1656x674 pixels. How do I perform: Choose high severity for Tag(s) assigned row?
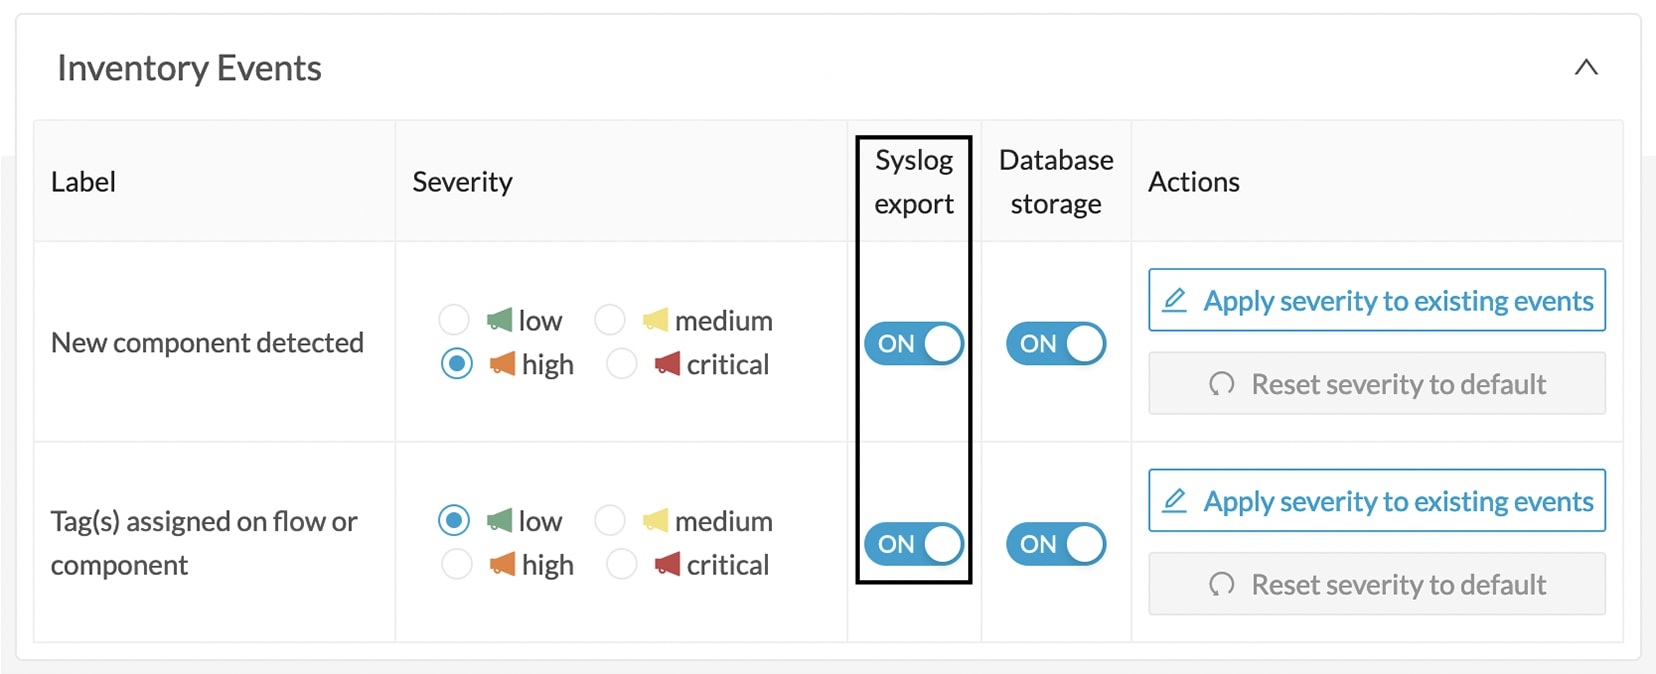pos(457,564)
